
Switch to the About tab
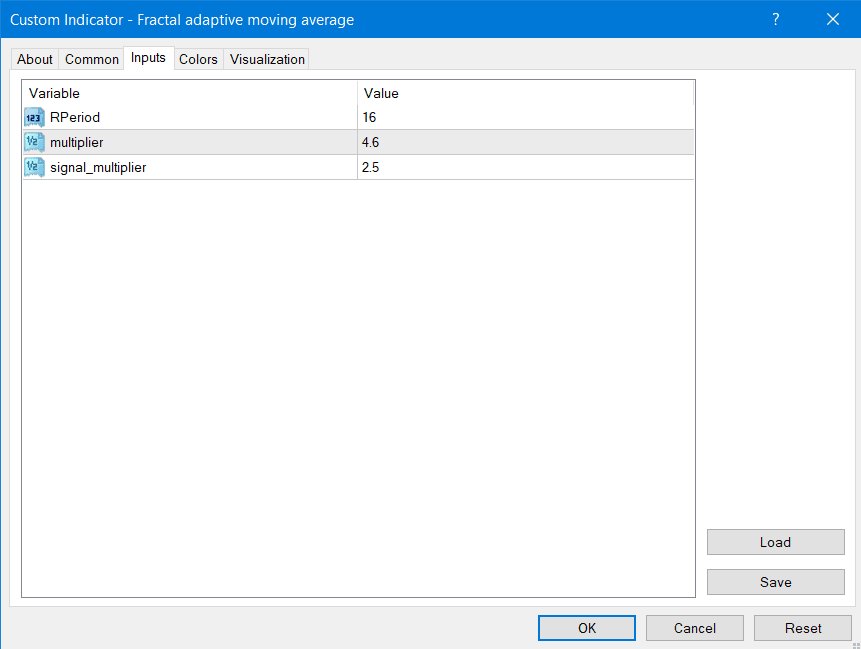point(35,59)
